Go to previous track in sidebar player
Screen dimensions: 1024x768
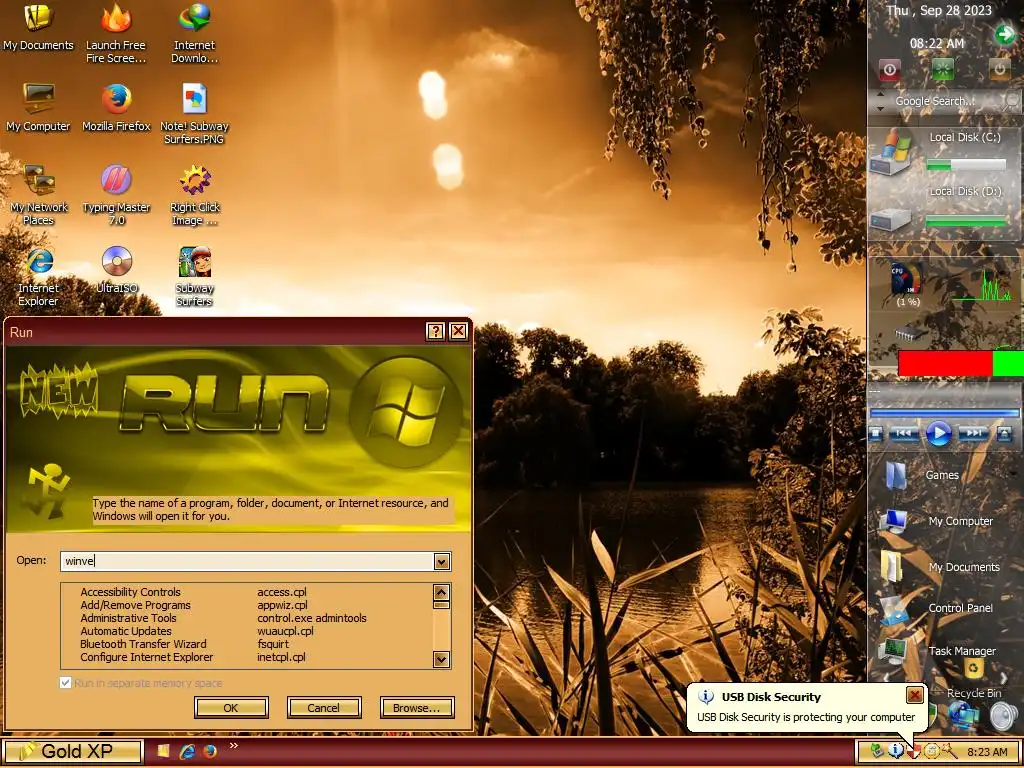(904, 433)
